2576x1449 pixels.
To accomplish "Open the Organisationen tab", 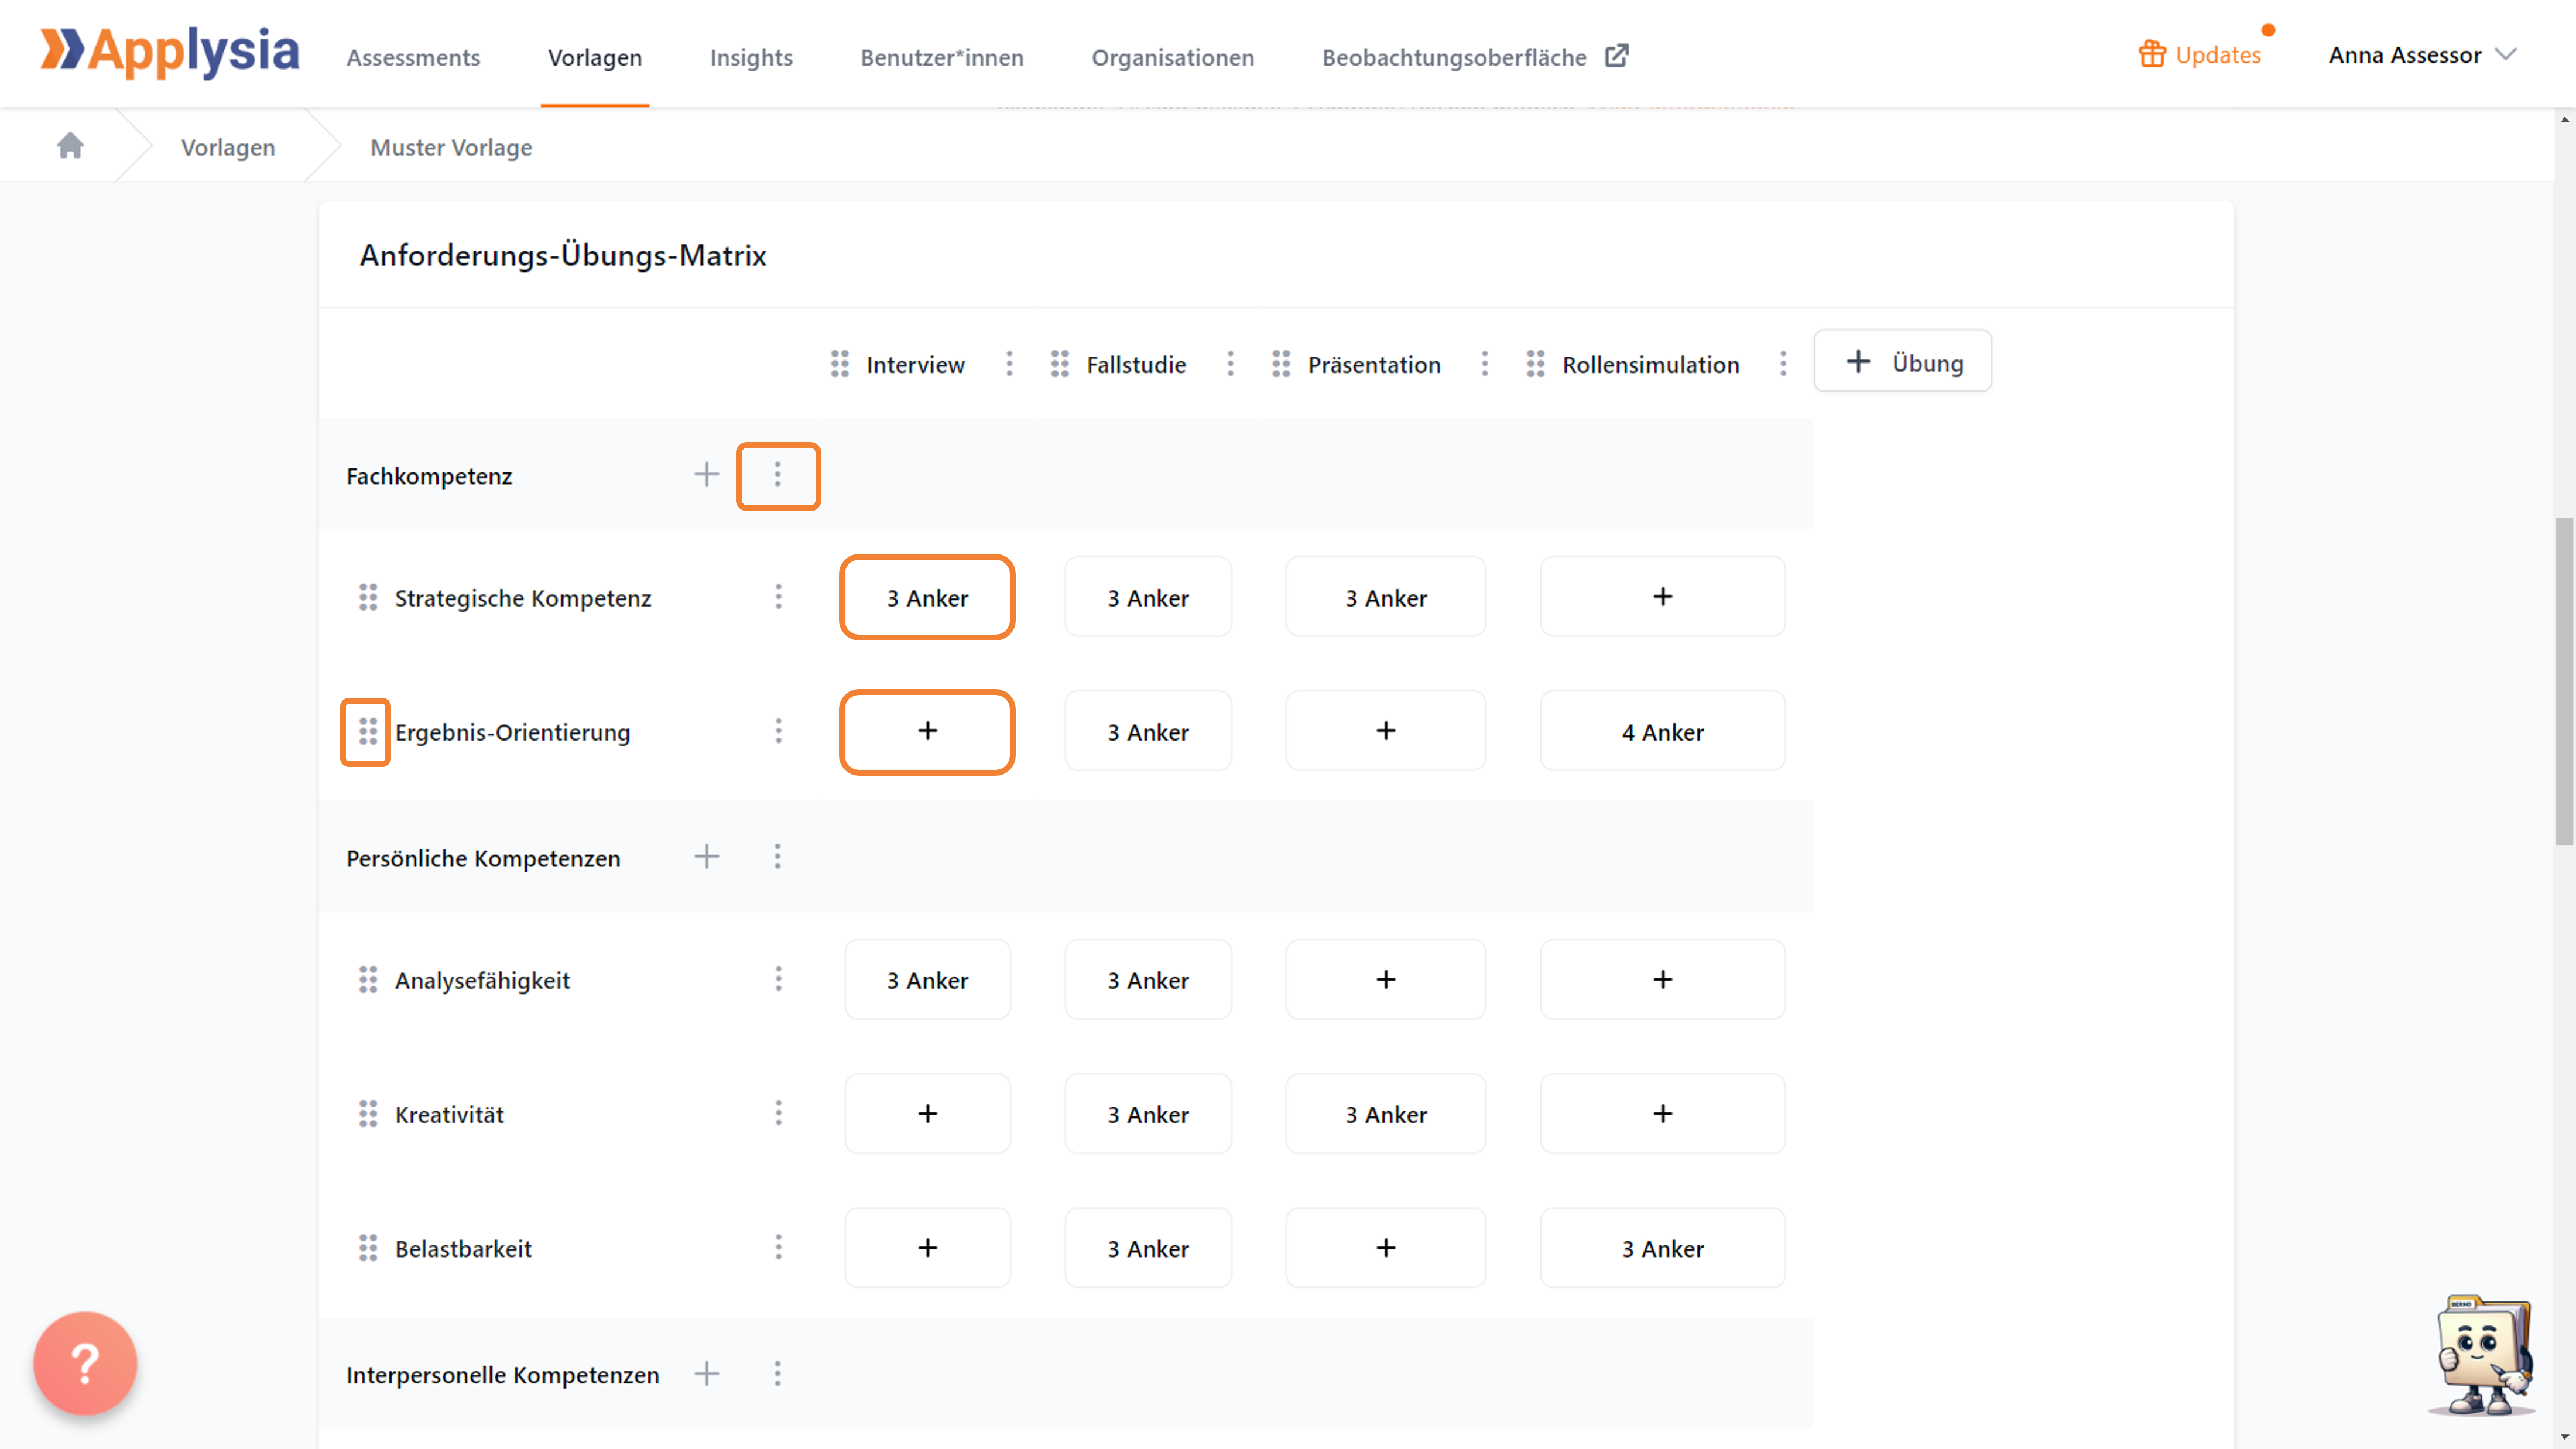I will (1173, 57).
